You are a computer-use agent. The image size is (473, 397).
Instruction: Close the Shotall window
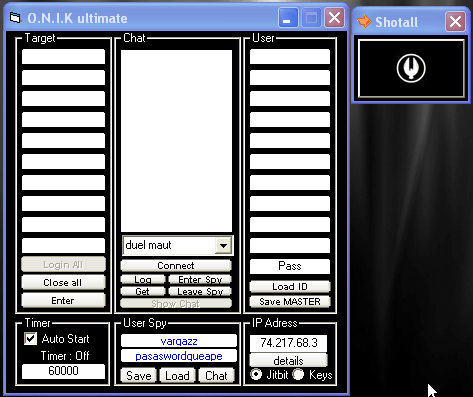(x=455, y=22)
